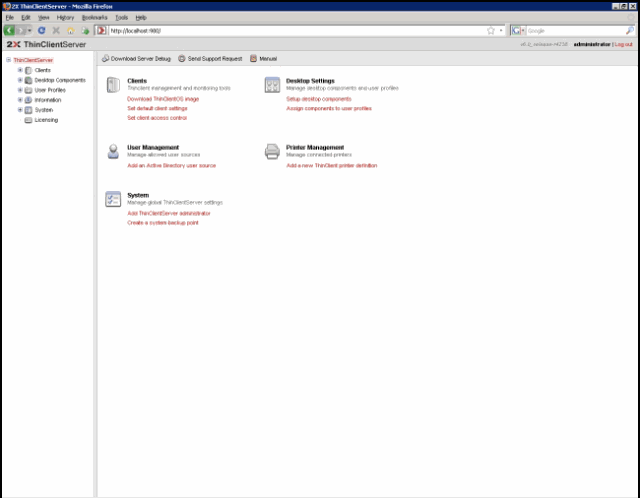
Task: Click Send Support Request in toolbar
Action: [210, 59]
